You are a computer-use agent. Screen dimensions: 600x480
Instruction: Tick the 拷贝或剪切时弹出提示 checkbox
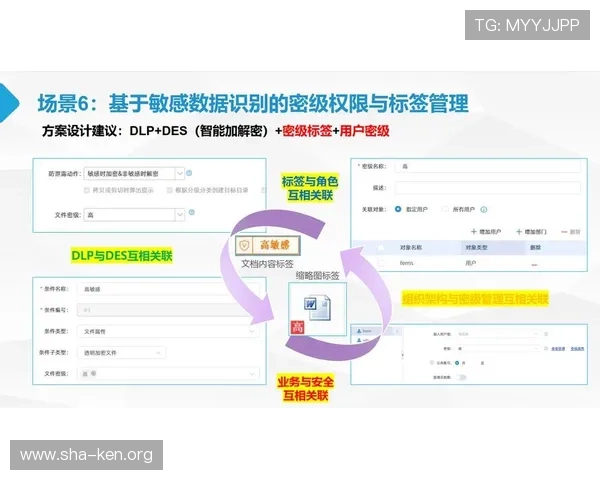(x=87, y=190)
